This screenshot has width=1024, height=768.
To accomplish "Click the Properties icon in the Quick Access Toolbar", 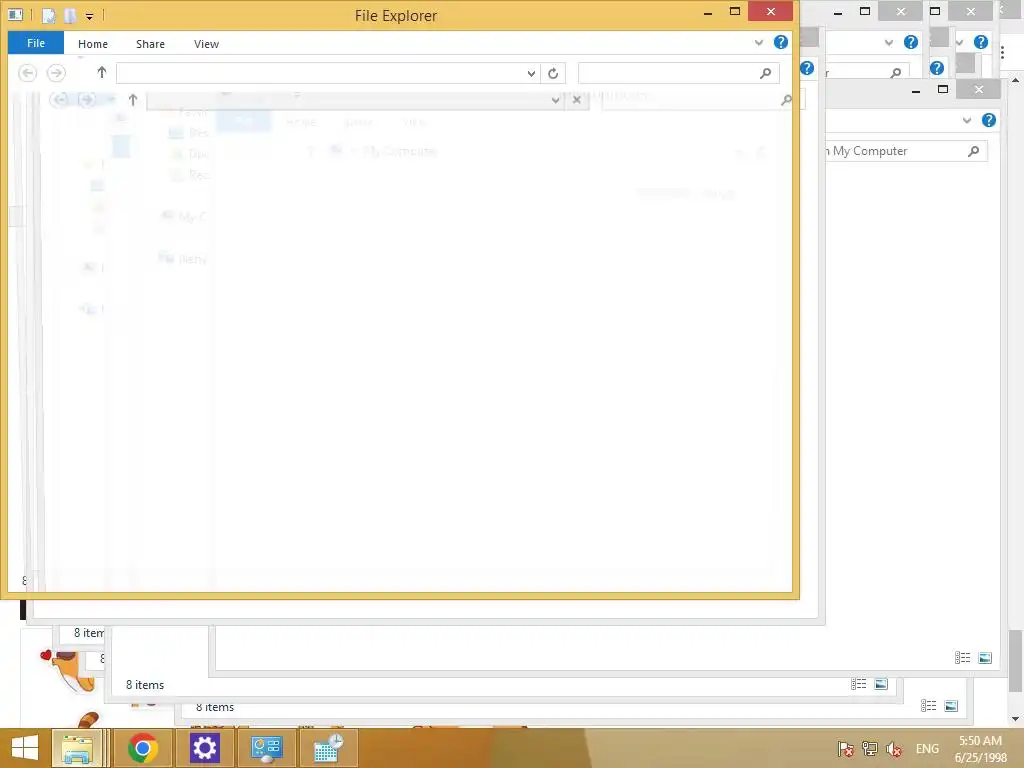I will point(49,15).
